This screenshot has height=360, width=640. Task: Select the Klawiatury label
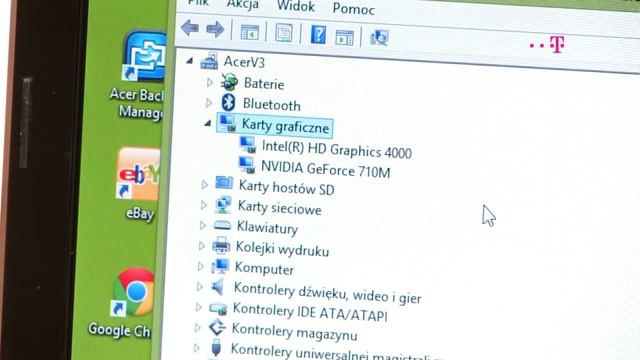[267, 228]
